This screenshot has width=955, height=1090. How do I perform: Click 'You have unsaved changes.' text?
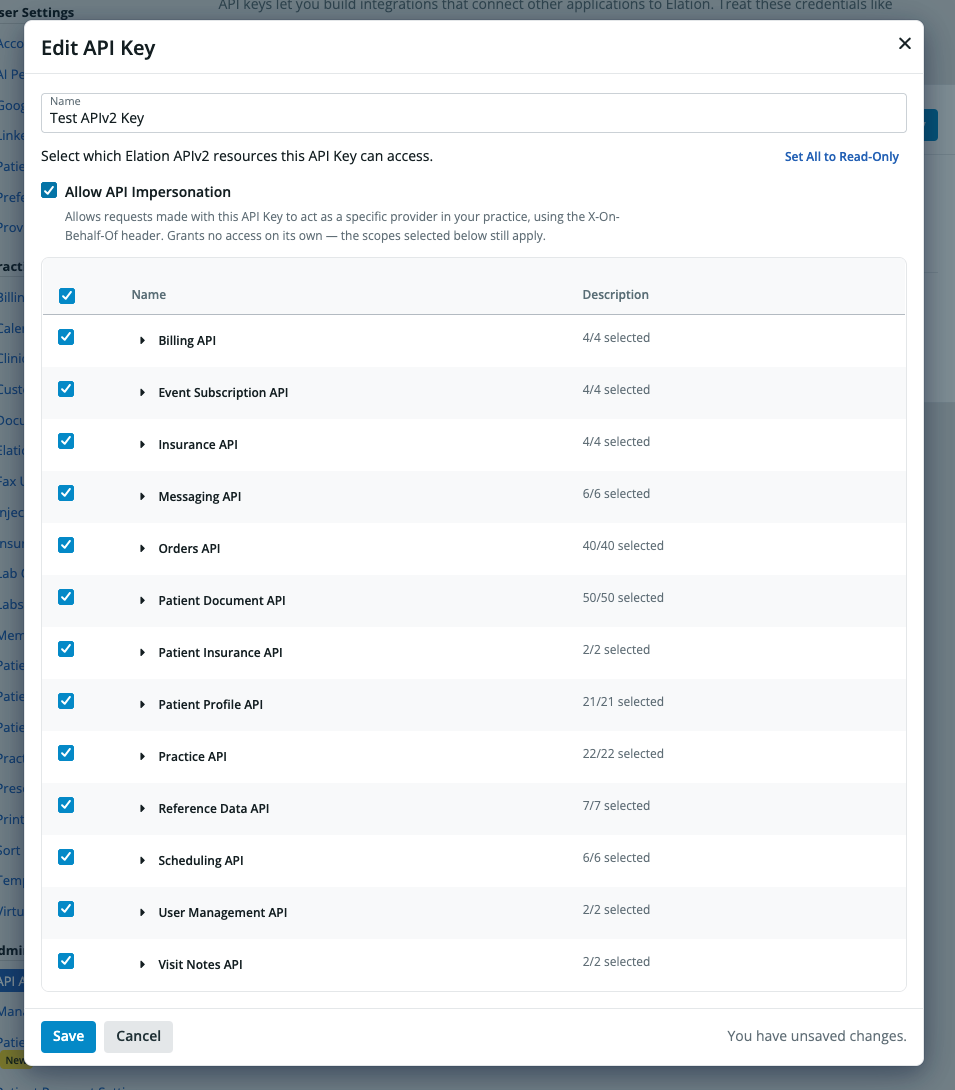817,1036
